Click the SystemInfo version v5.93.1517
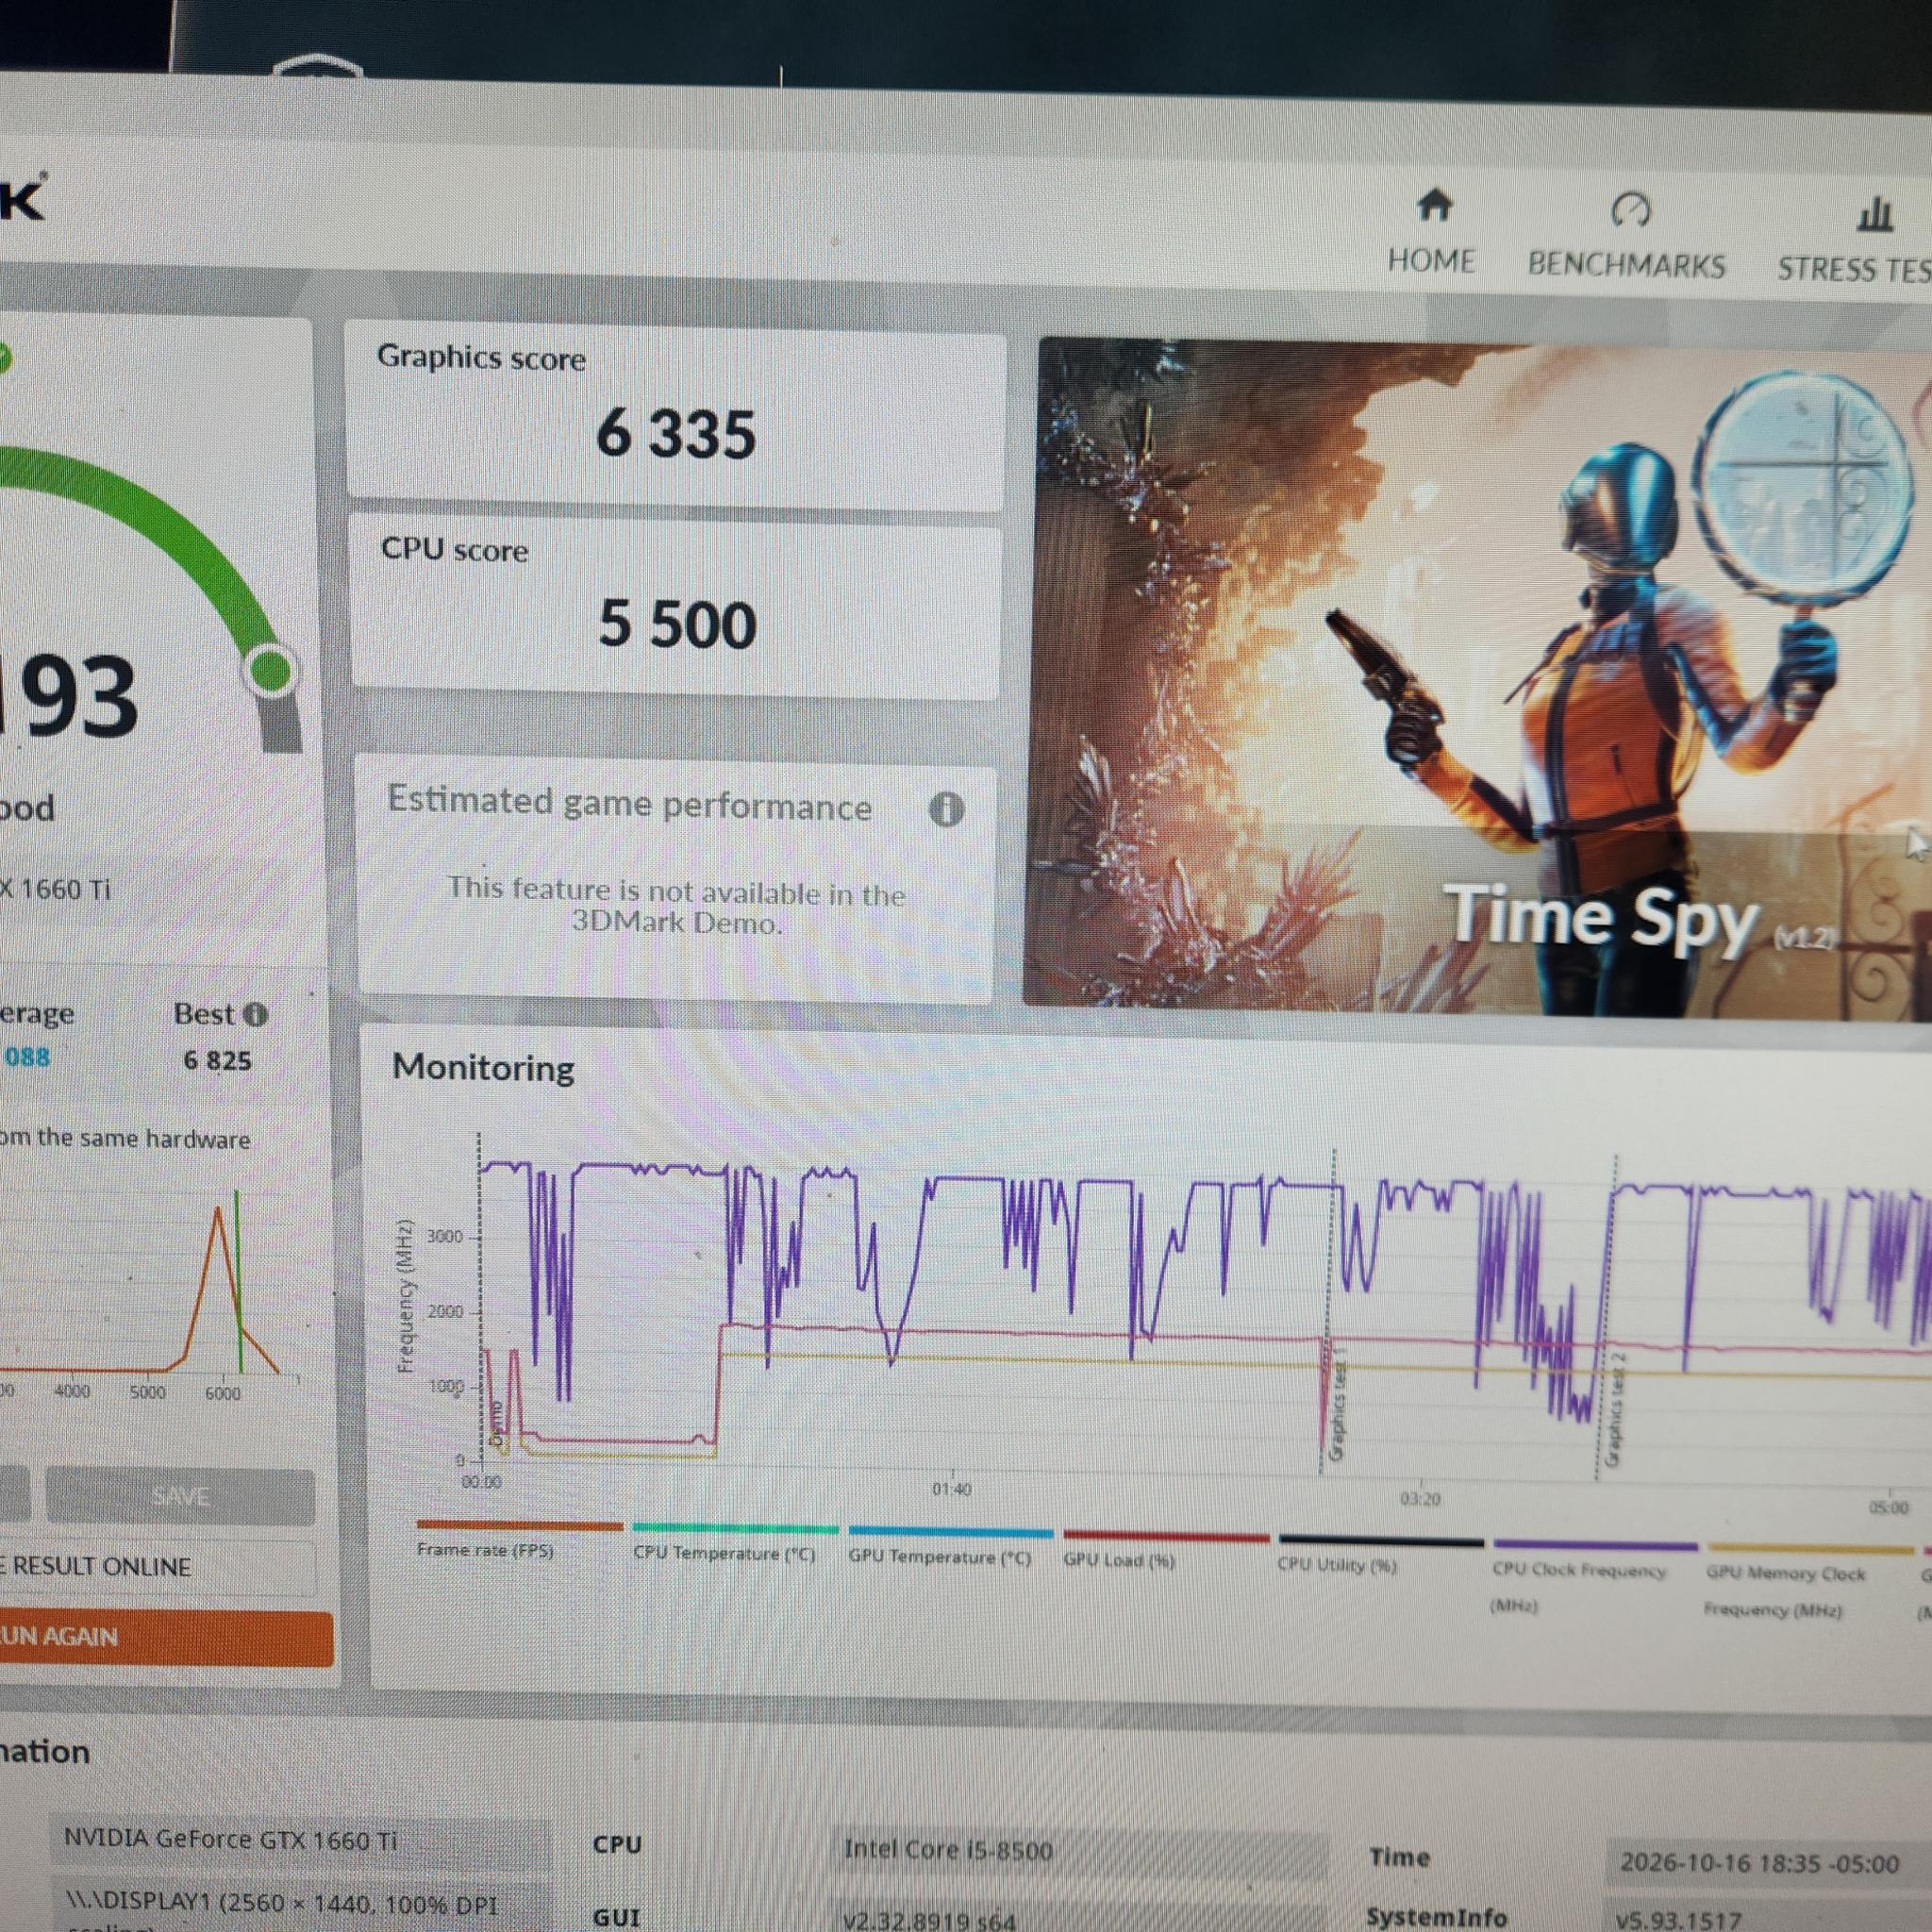The width and height of the screenshot is (1932, 1932). coord(1770,1918)
